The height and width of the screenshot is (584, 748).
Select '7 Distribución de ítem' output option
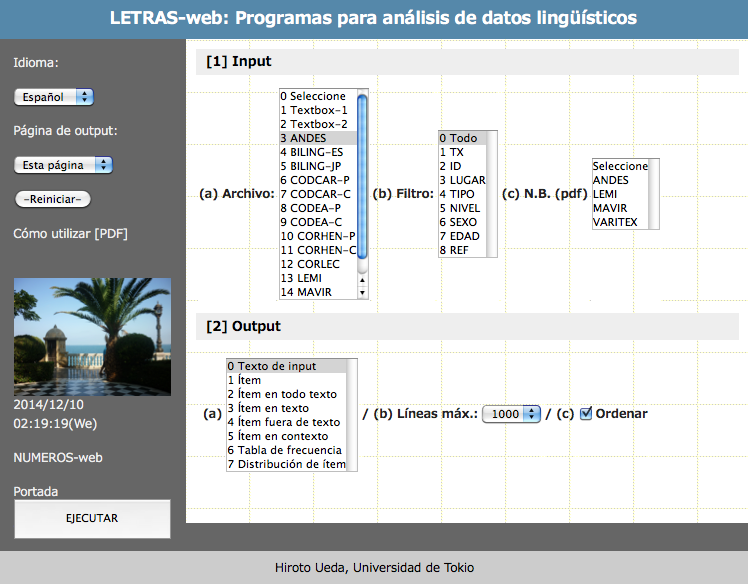coord(286,464)
